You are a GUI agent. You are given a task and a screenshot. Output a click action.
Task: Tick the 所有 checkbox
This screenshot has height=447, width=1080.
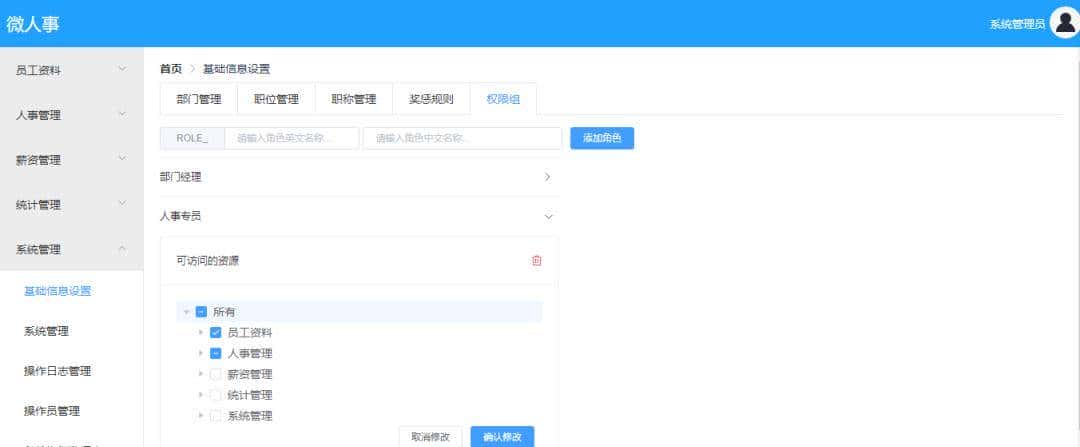tap(201, 311)
